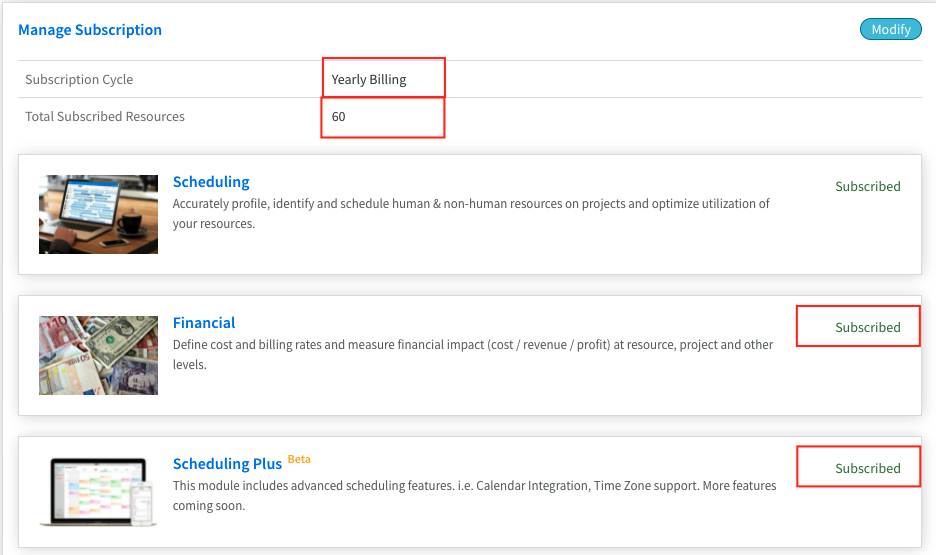This screenshot has height=555, width=936.
Task: Click the Modify button
Action: [890, 29]
